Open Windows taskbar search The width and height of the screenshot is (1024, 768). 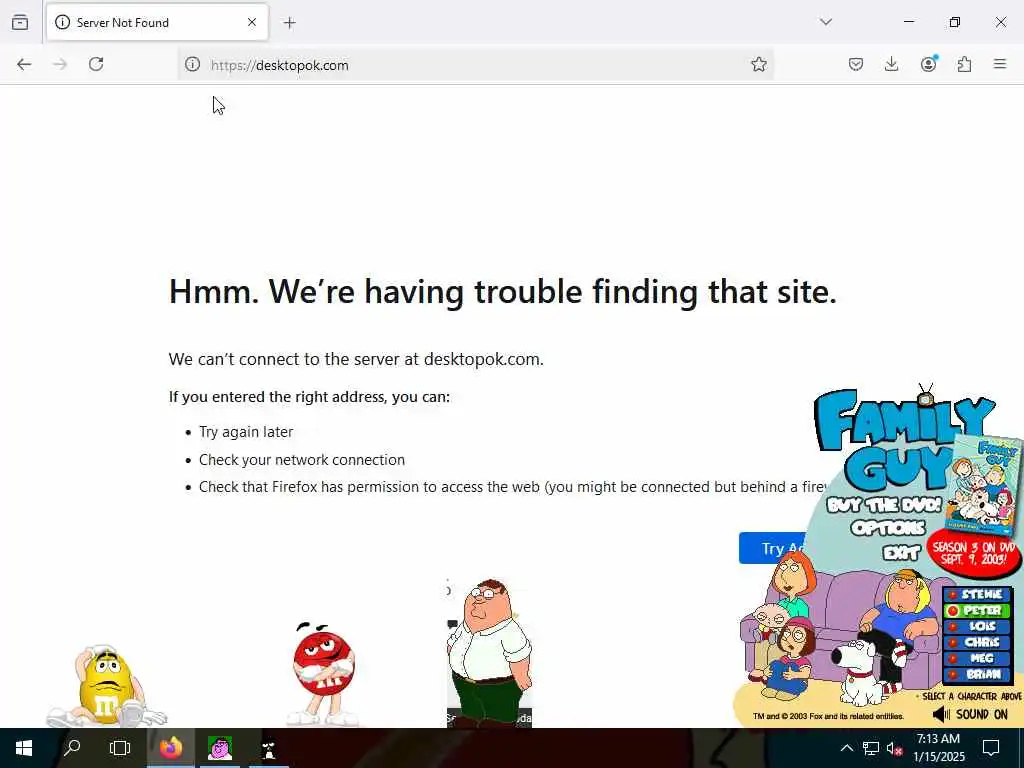coord(72,748)
